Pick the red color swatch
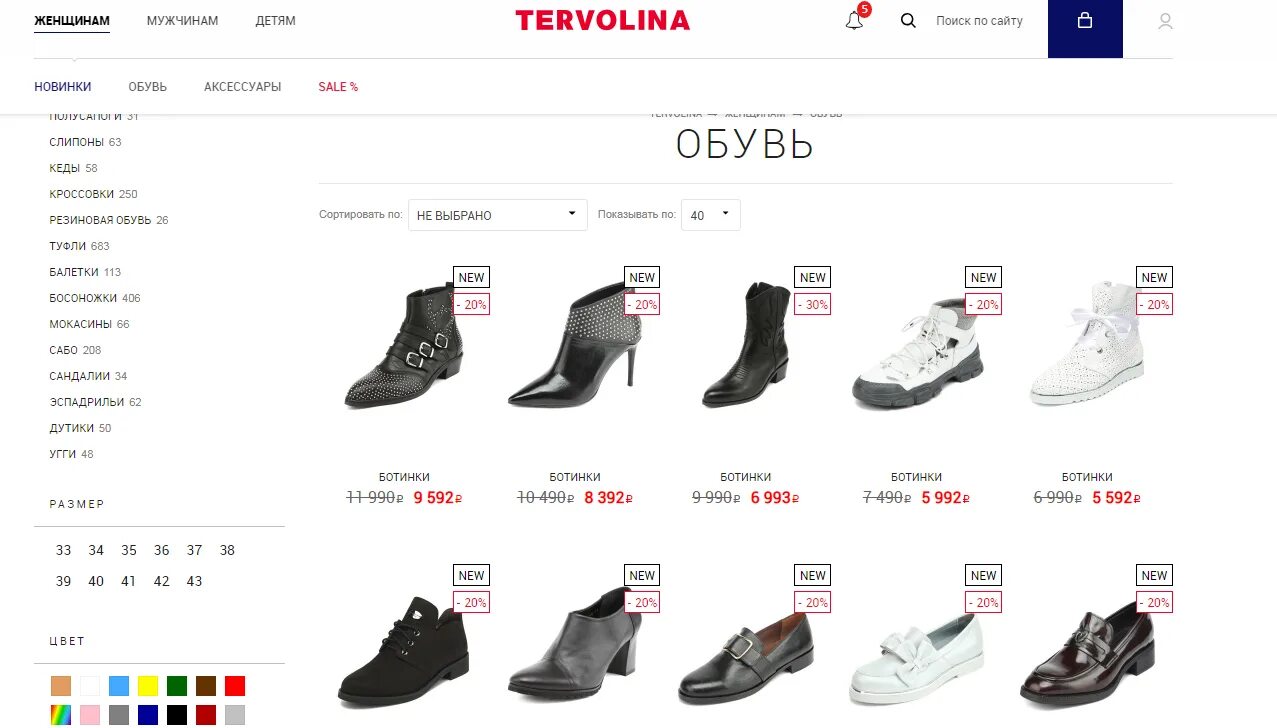The image size is (1277, 728). pyautogui.click(x=235, y=686)
